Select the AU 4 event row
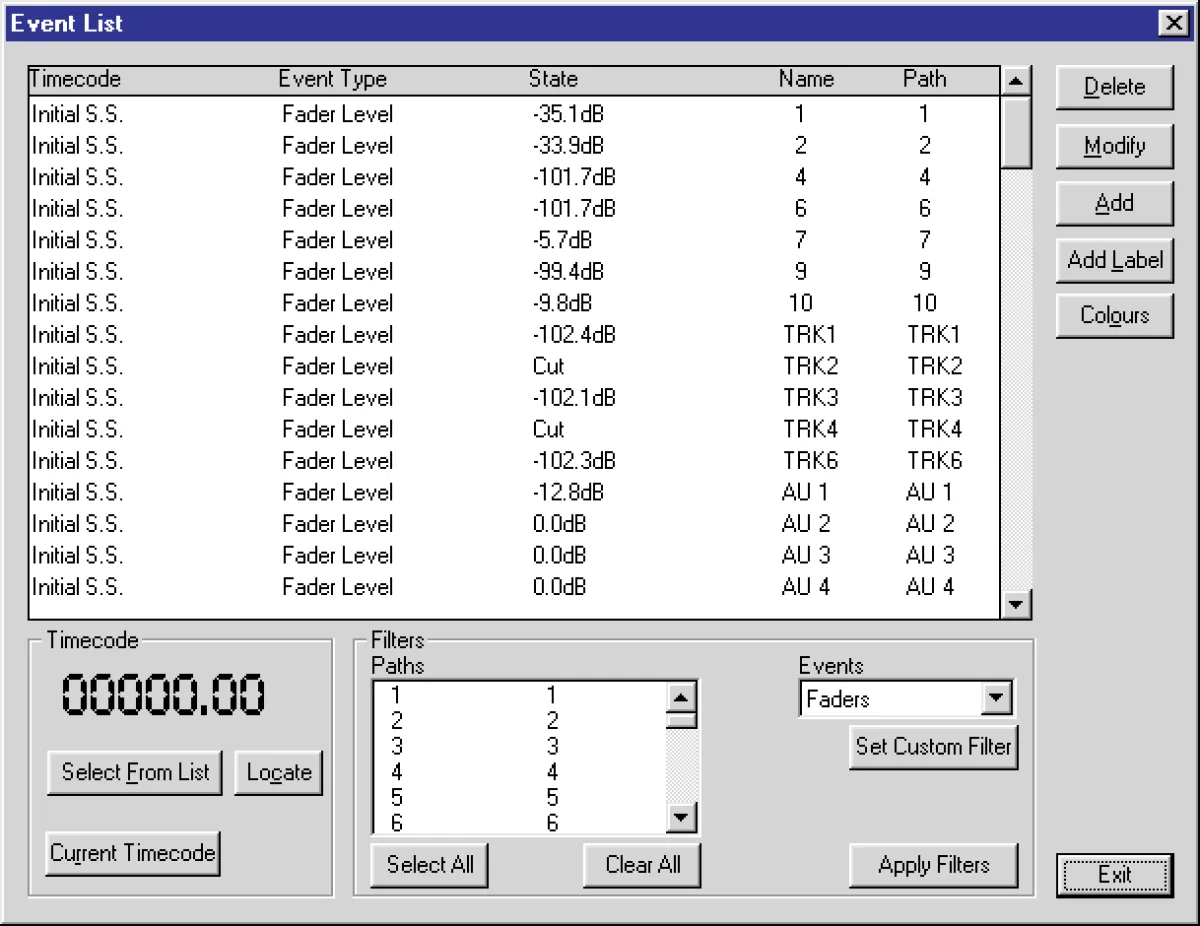Image resolution: width=1200 pixels, height=926 pixels. [x=514, y=587]
